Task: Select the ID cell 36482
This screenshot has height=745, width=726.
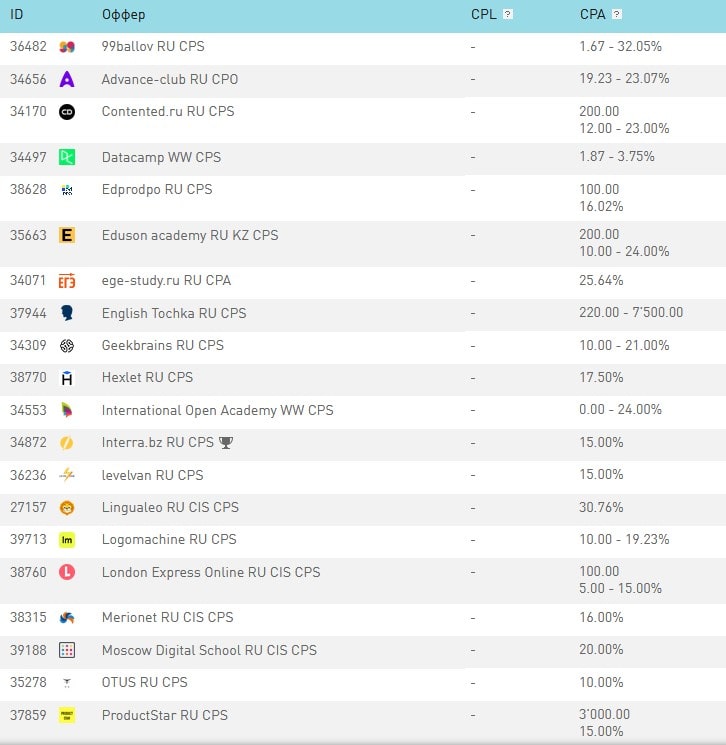Action: pyautogui.click(x=29, y=47)
